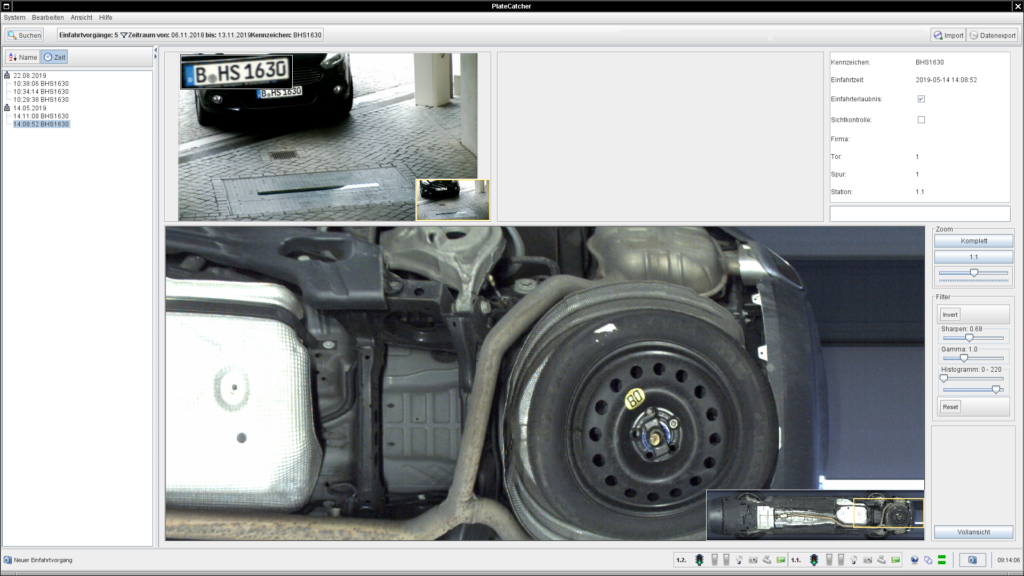Viewport: 1024px width, 576px height.
Task: Sort the list by Zeit
Action: pyautogui.click(x=54, y=57)
